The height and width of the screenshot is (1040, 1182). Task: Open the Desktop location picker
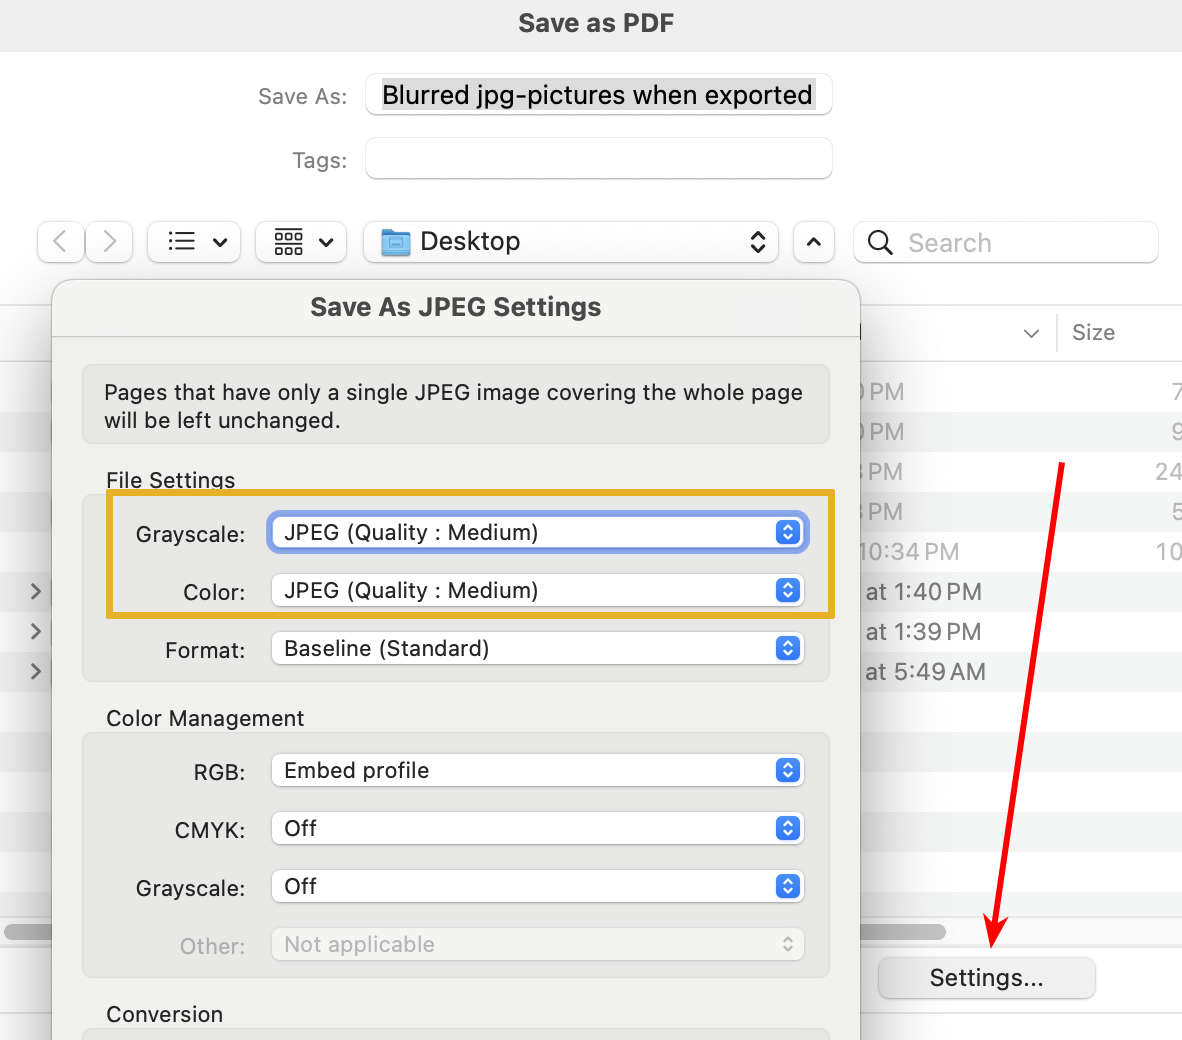click(570, 241)
